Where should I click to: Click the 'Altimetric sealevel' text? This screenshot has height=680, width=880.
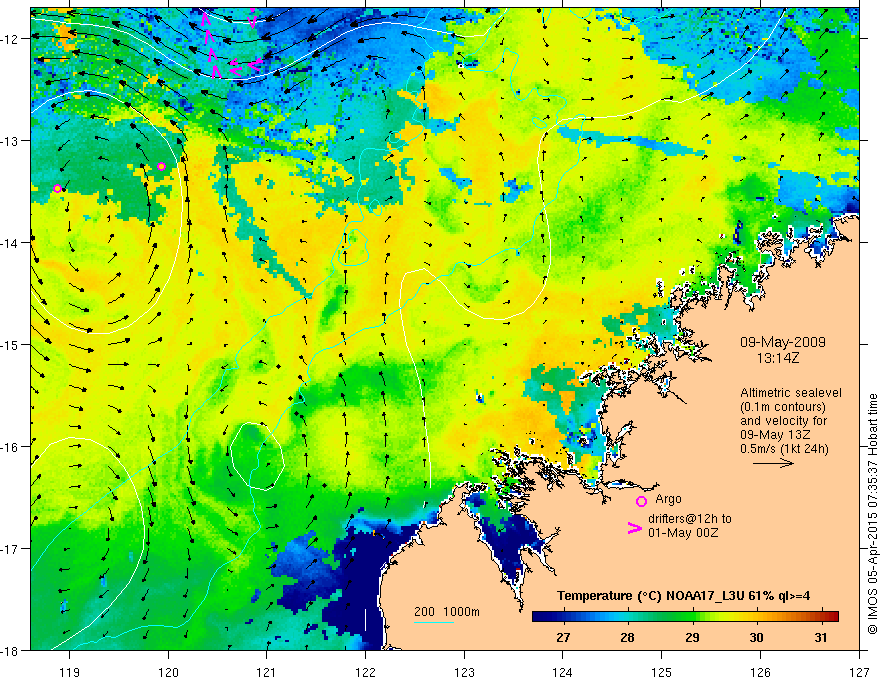click(x=791, y=393)
